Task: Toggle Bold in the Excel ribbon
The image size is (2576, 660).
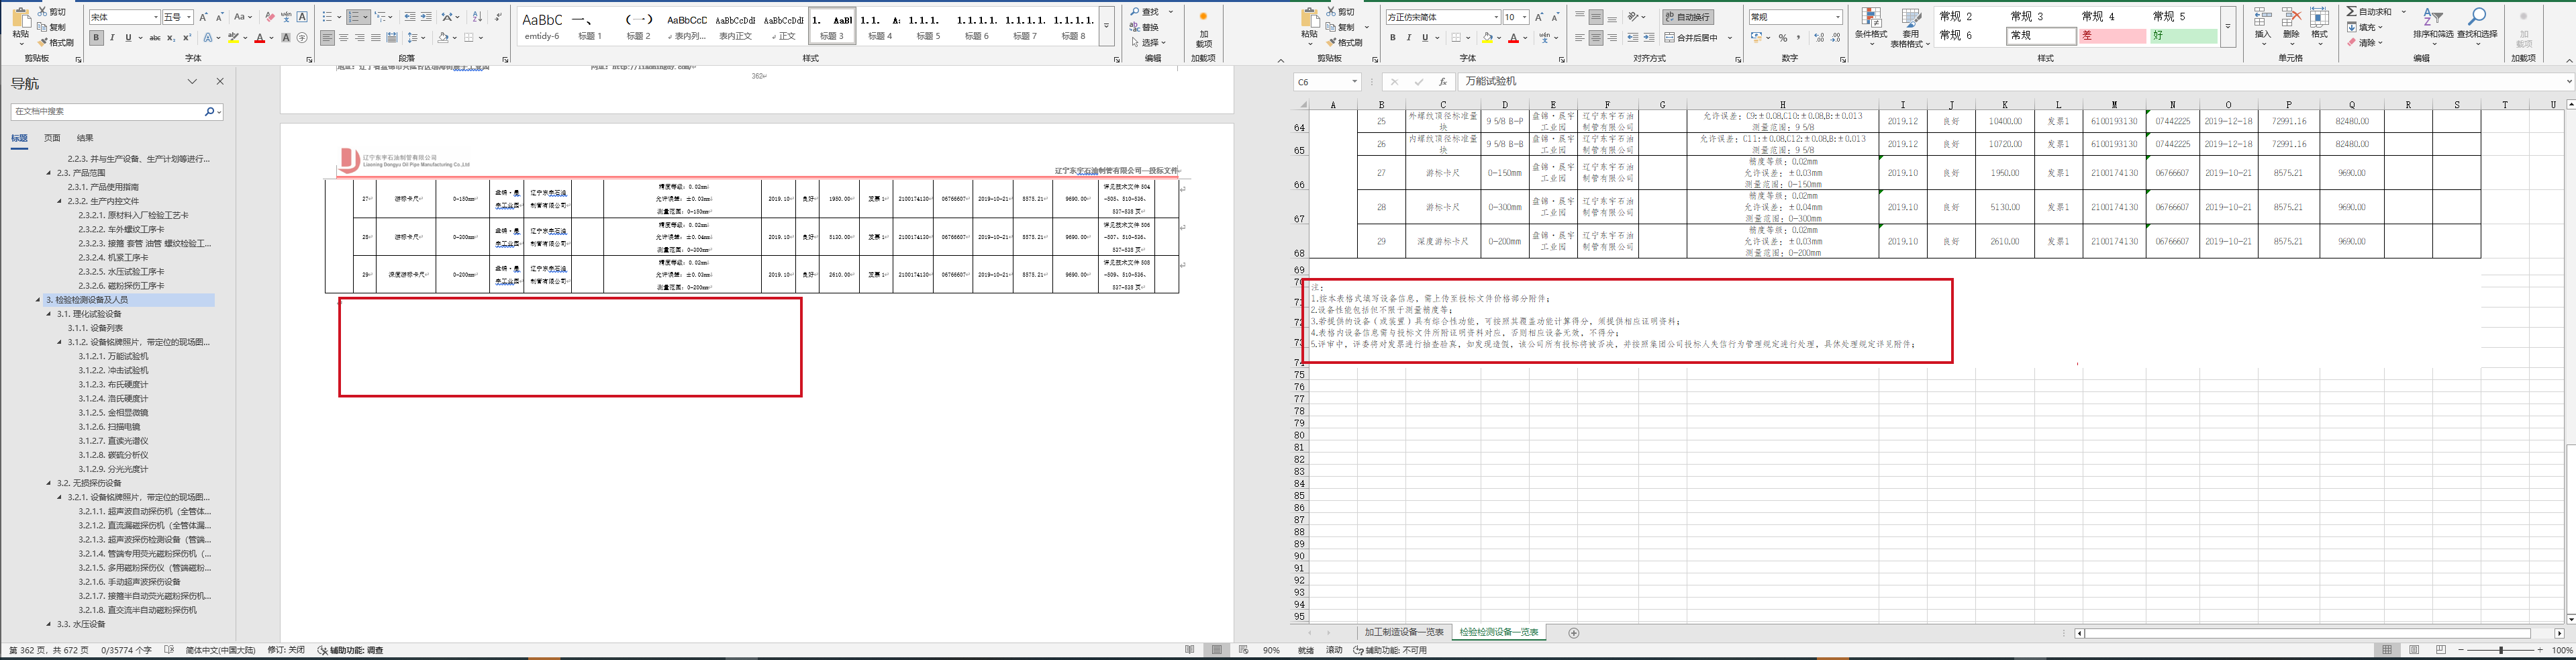Action: pos(1393,38)
